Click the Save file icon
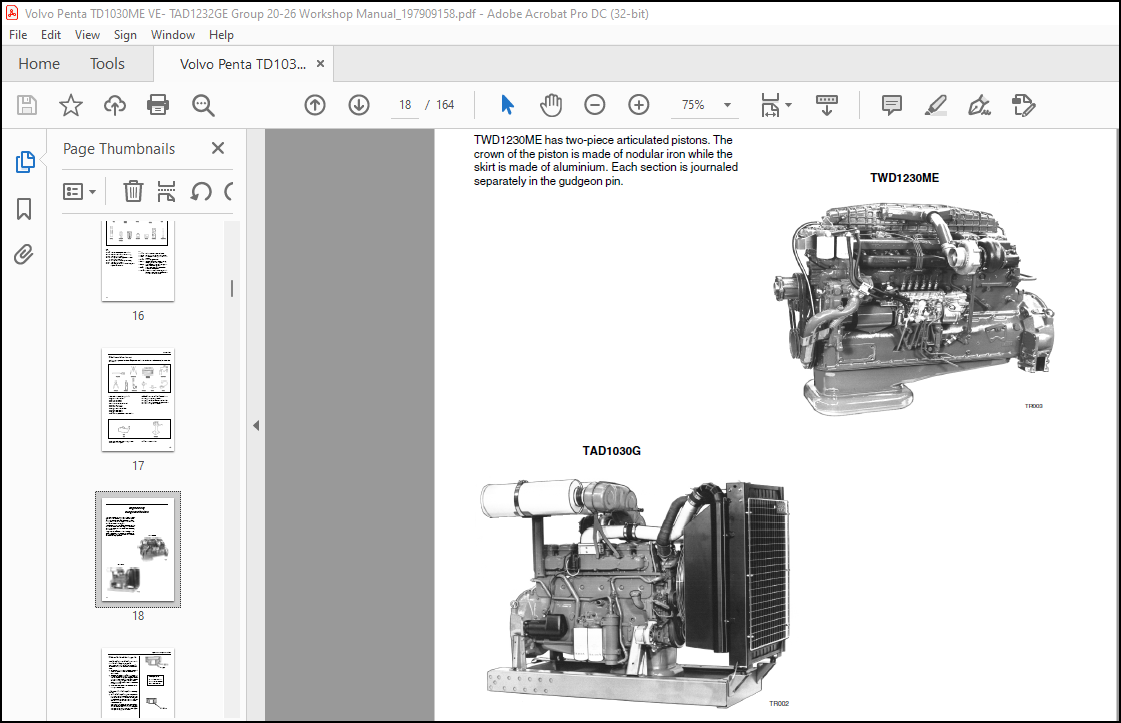Viewport: 1121px width, 723px height. 27,105
